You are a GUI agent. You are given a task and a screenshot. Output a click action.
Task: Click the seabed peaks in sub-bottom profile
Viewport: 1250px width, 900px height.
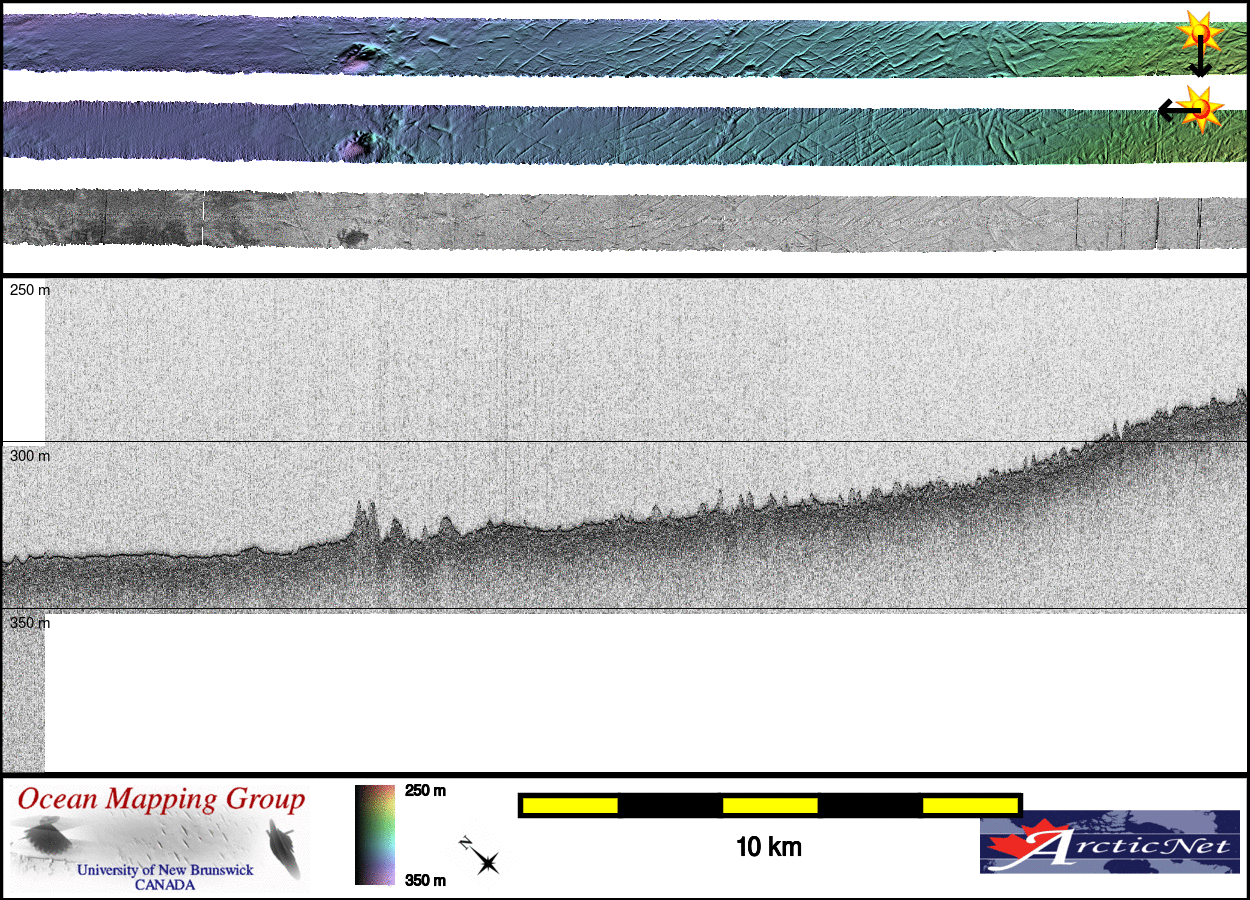tap(367, 518)
